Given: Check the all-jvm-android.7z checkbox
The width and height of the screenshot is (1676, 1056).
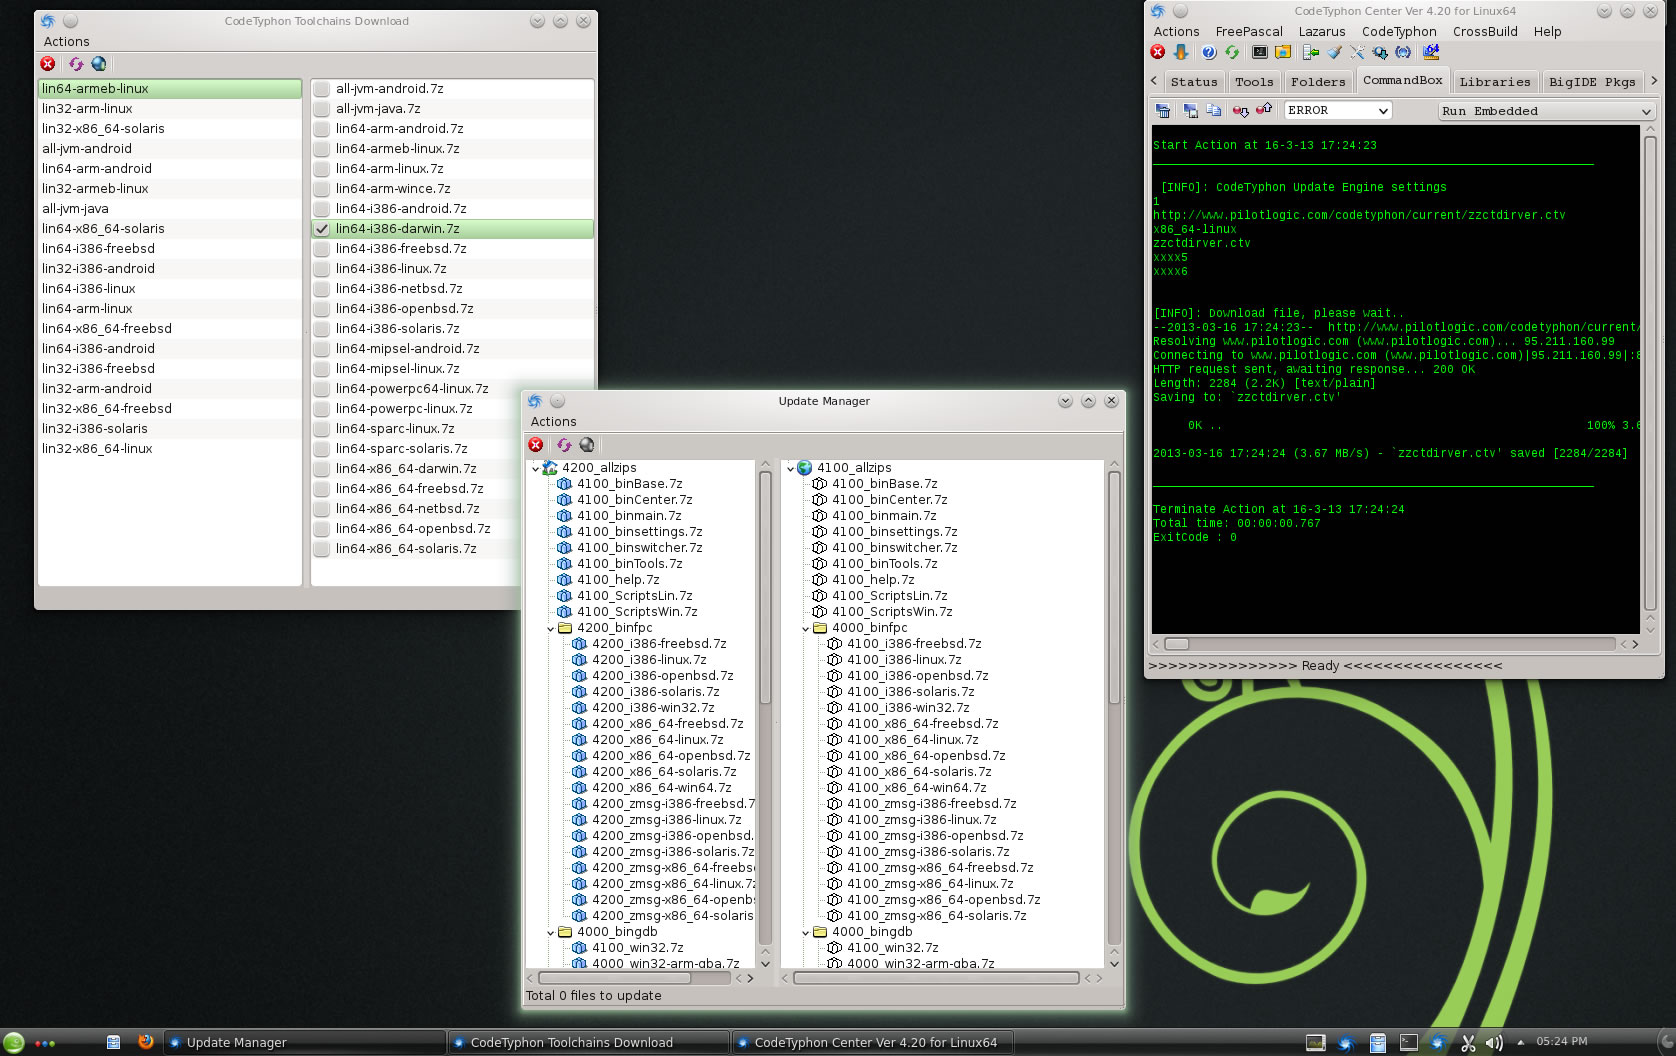Looking at the screenshot, I should [x=322, y=89].
